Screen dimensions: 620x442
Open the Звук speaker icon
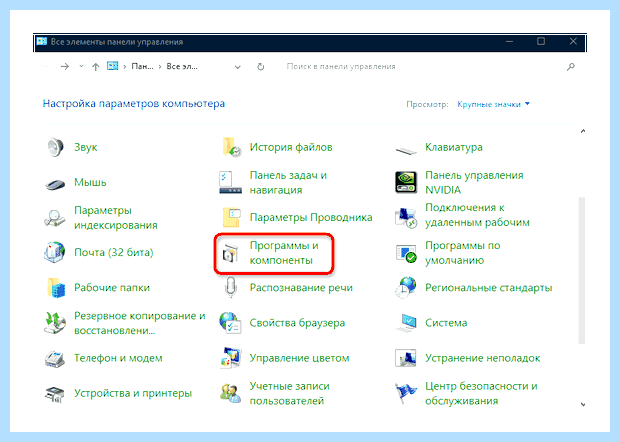click(55, 147)
